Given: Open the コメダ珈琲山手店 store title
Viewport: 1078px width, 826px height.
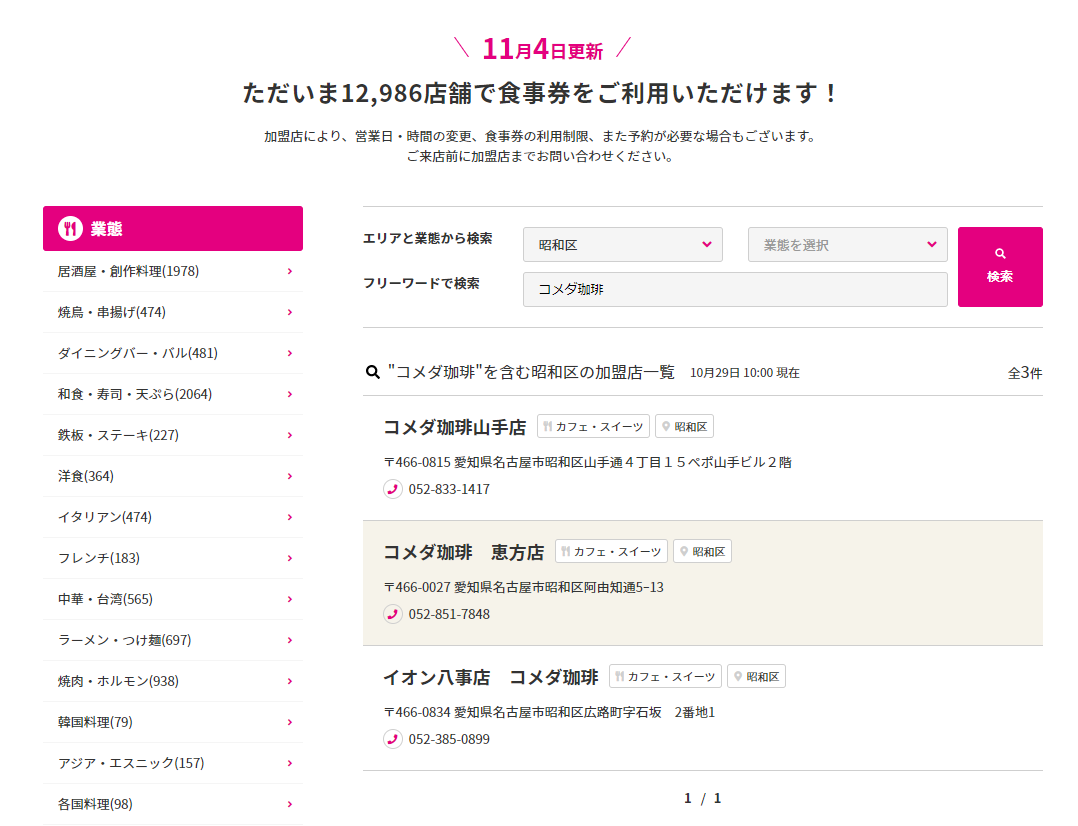Looking at the screenshot, I should tap(454, 427).
